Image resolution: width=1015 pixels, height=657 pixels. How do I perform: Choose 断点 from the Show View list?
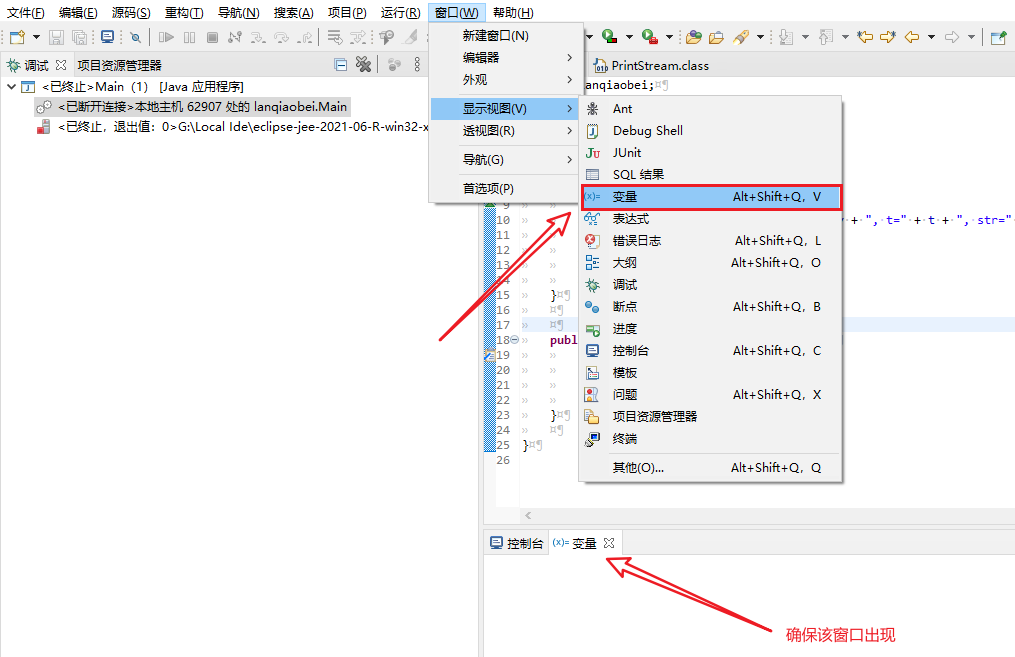coord(624,307)
